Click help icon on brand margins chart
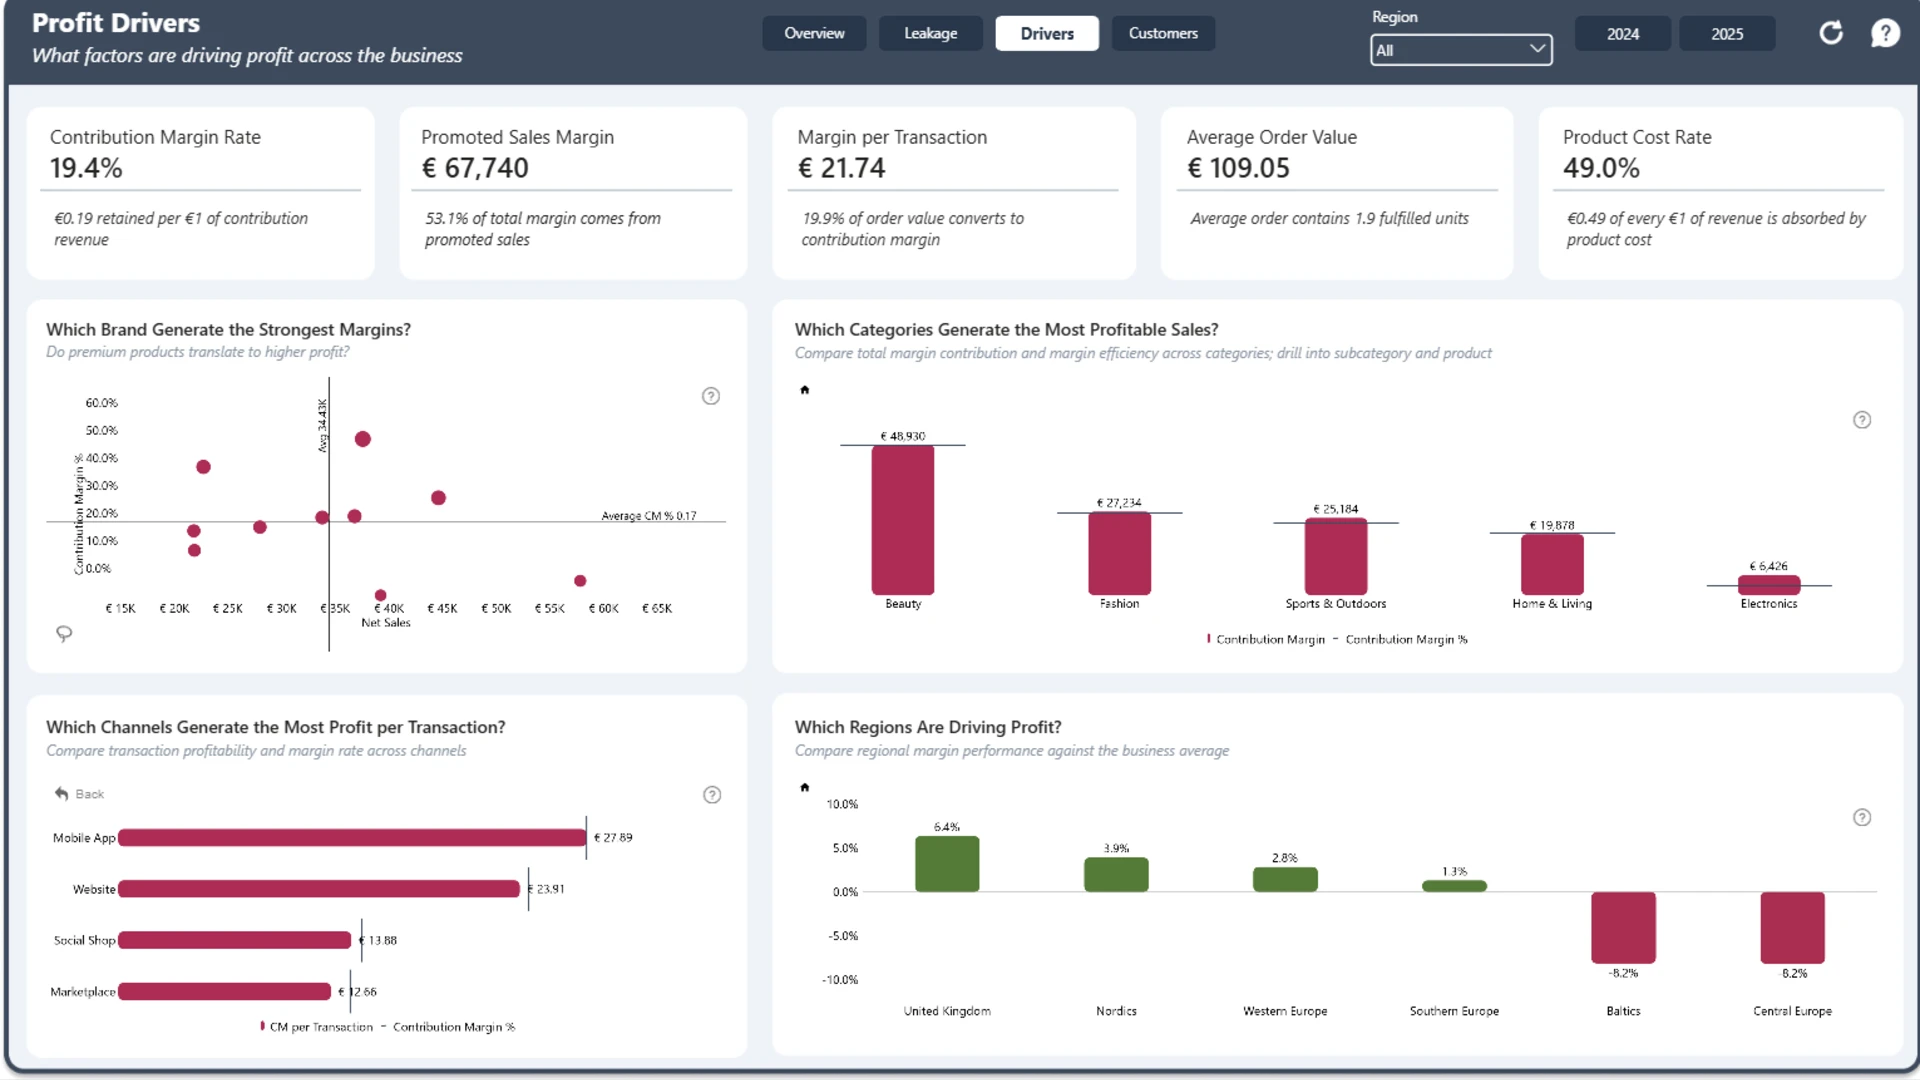The image size is (1920, 1080). click(711, 396)
